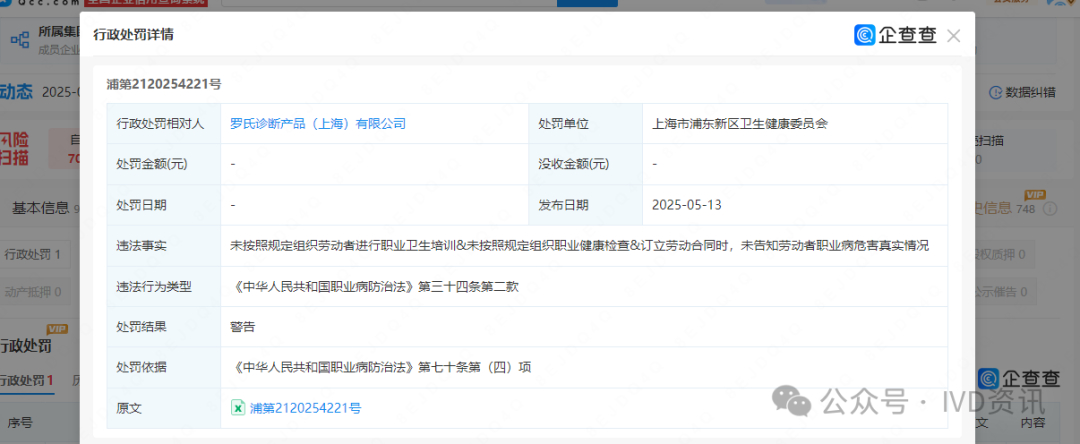The image size is (1080, 444).
Task: Click the 企查查 logo in dialog header
Action: click(895, 35)
